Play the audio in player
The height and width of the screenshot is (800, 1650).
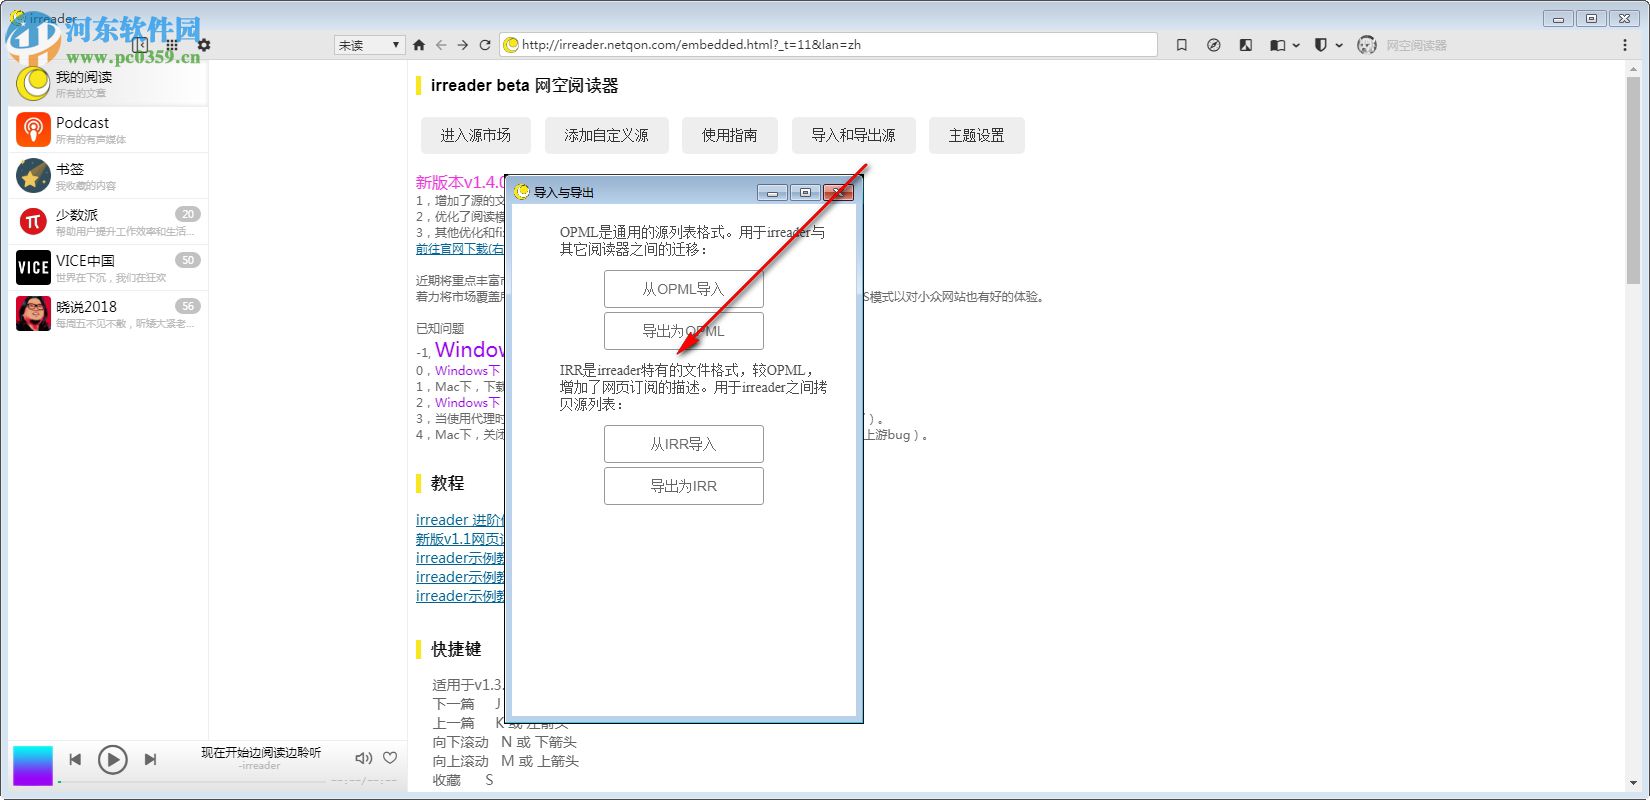[113, 760]
